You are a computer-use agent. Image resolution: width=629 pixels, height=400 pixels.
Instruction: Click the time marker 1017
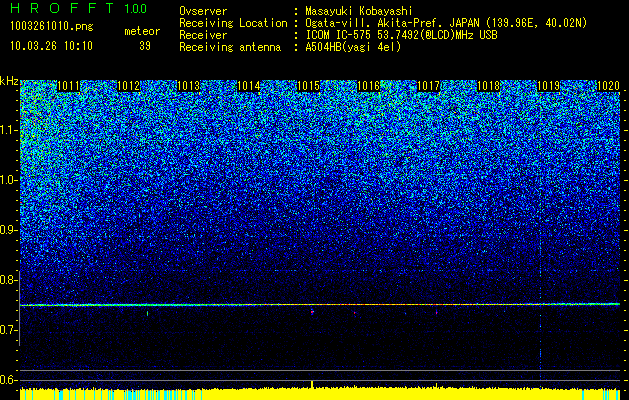click(428, 86)
